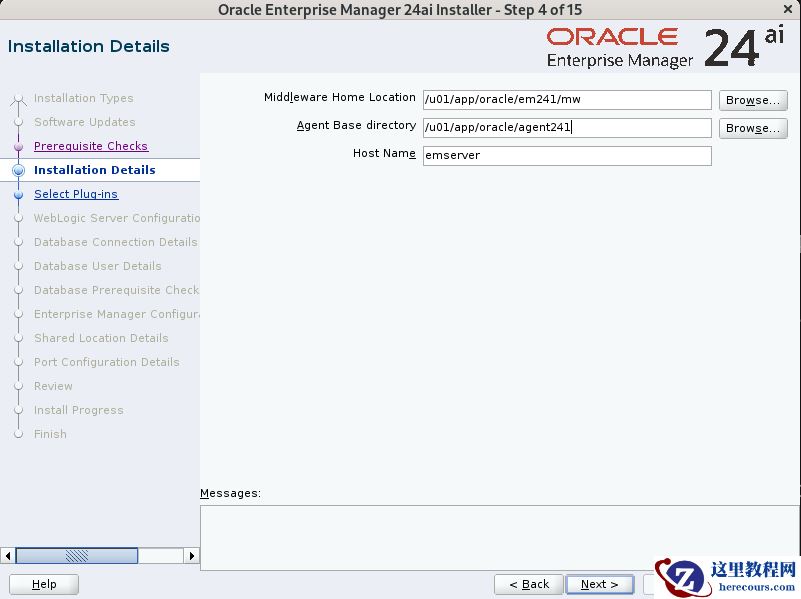The image size is (801, 599).
Task: Click the Messages label
Action: point(230,493)
